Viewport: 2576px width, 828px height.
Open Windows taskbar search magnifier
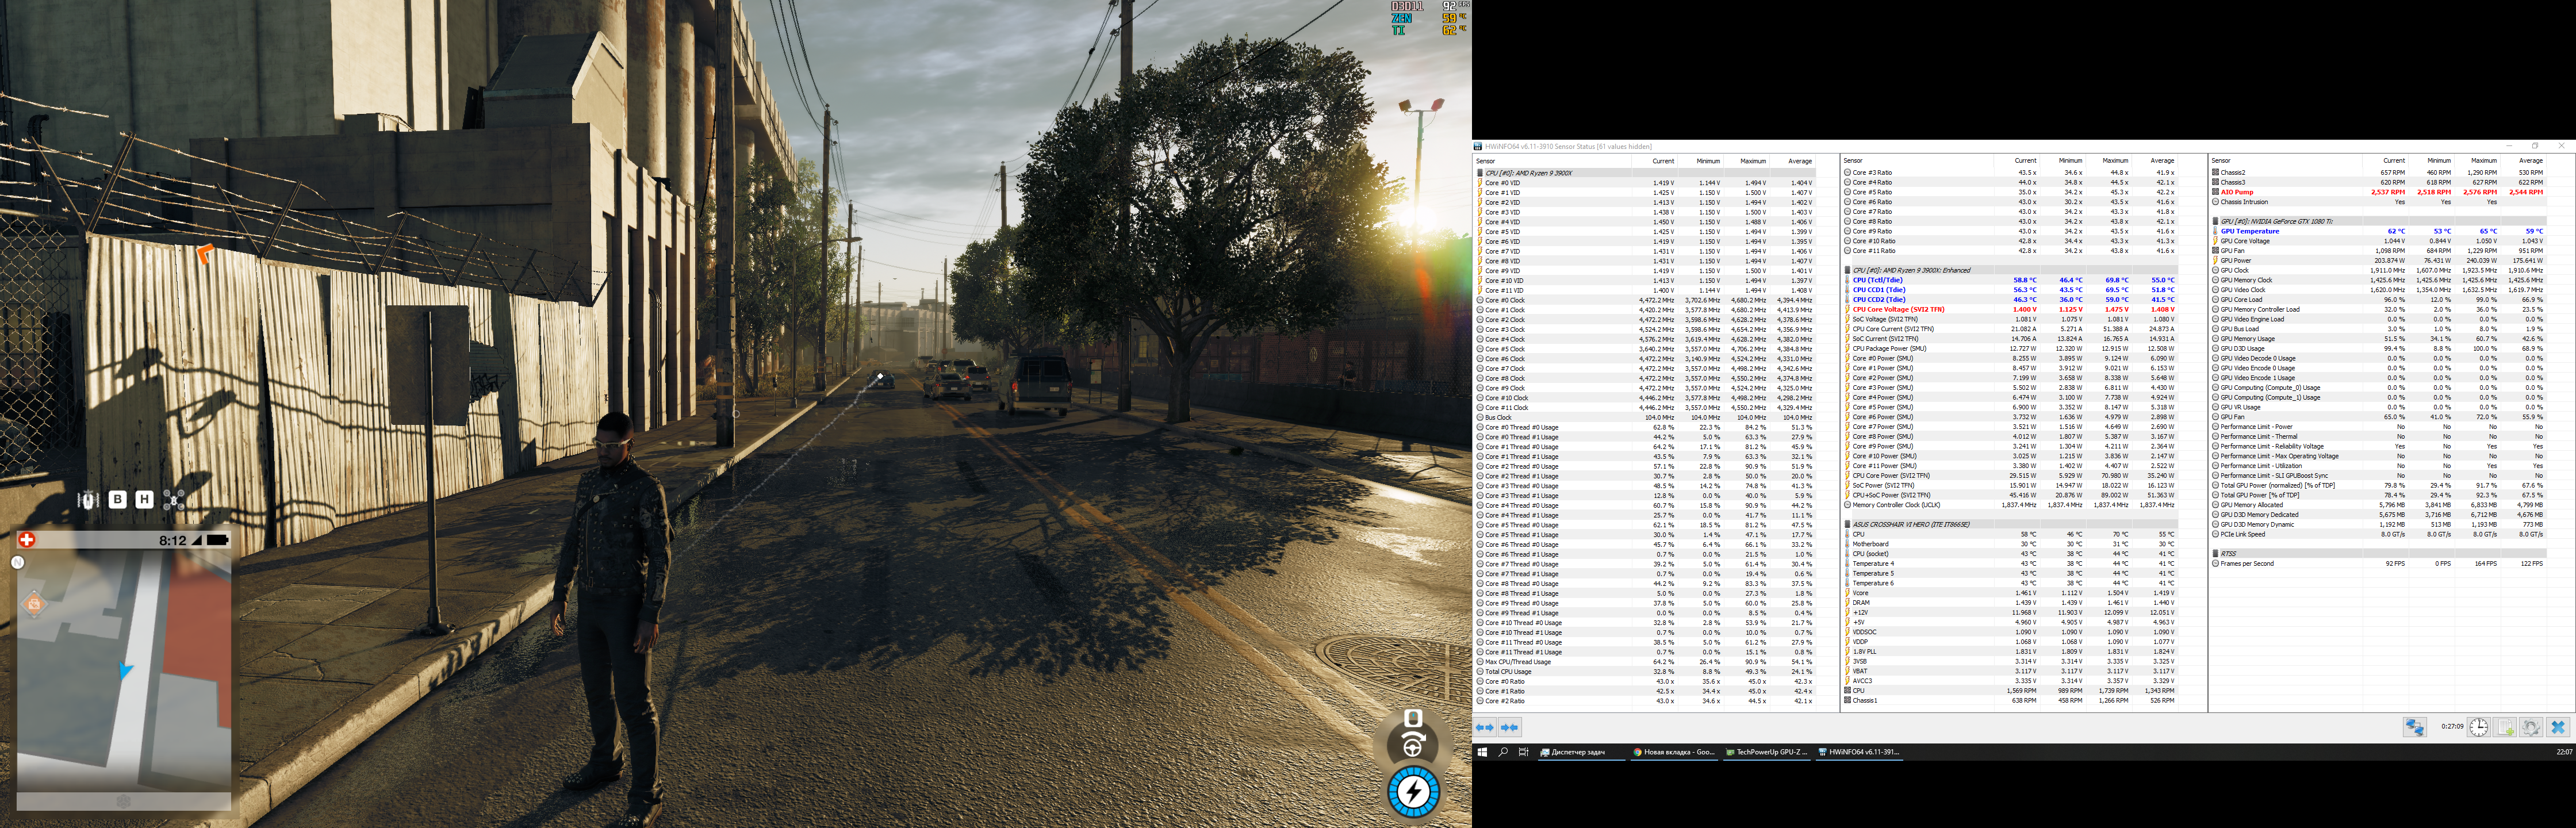pos(1503,752)
